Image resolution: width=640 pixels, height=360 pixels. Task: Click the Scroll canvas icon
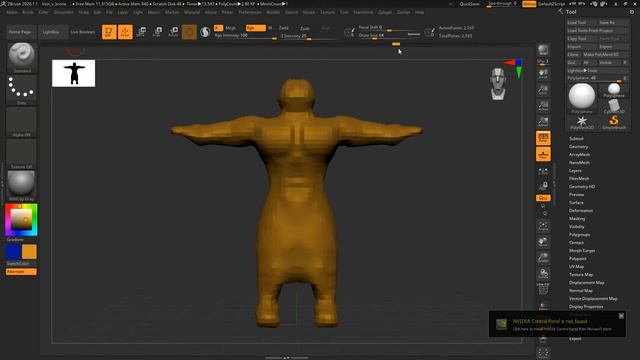click(x=543, y=74)
